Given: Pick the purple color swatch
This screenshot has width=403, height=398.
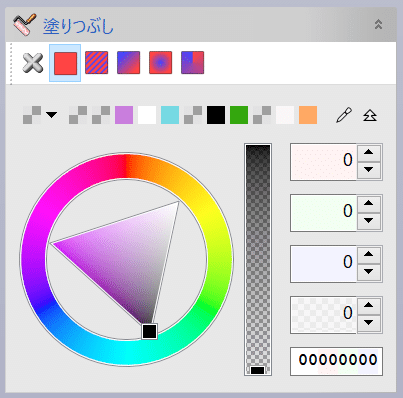Looking at the screenshot, I should (x=124, y=115).
